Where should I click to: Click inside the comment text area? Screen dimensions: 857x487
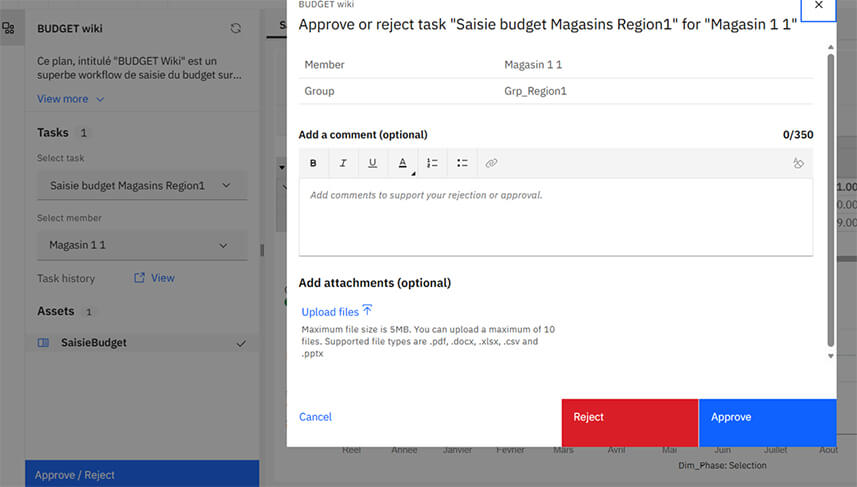(555, 216)
